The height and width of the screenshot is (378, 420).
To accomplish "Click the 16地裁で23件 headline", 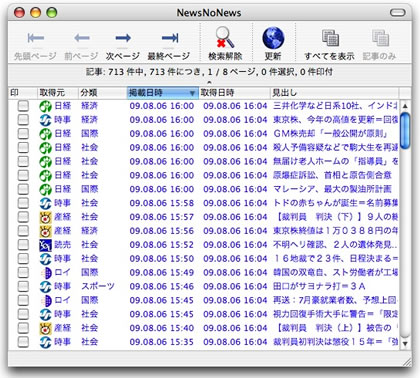I will tap(335, 259).
